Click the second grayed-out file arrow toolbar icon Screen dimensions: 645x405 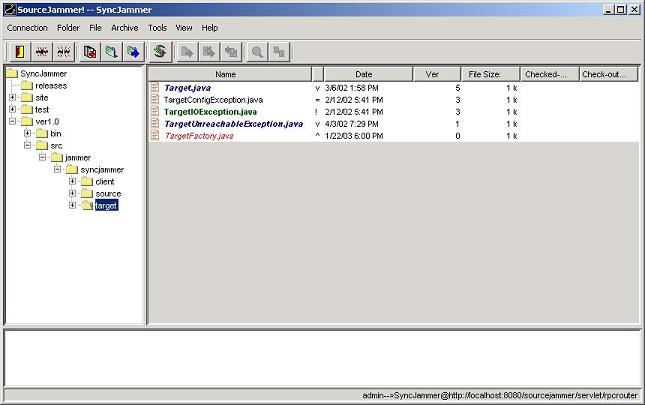point(209,52)
